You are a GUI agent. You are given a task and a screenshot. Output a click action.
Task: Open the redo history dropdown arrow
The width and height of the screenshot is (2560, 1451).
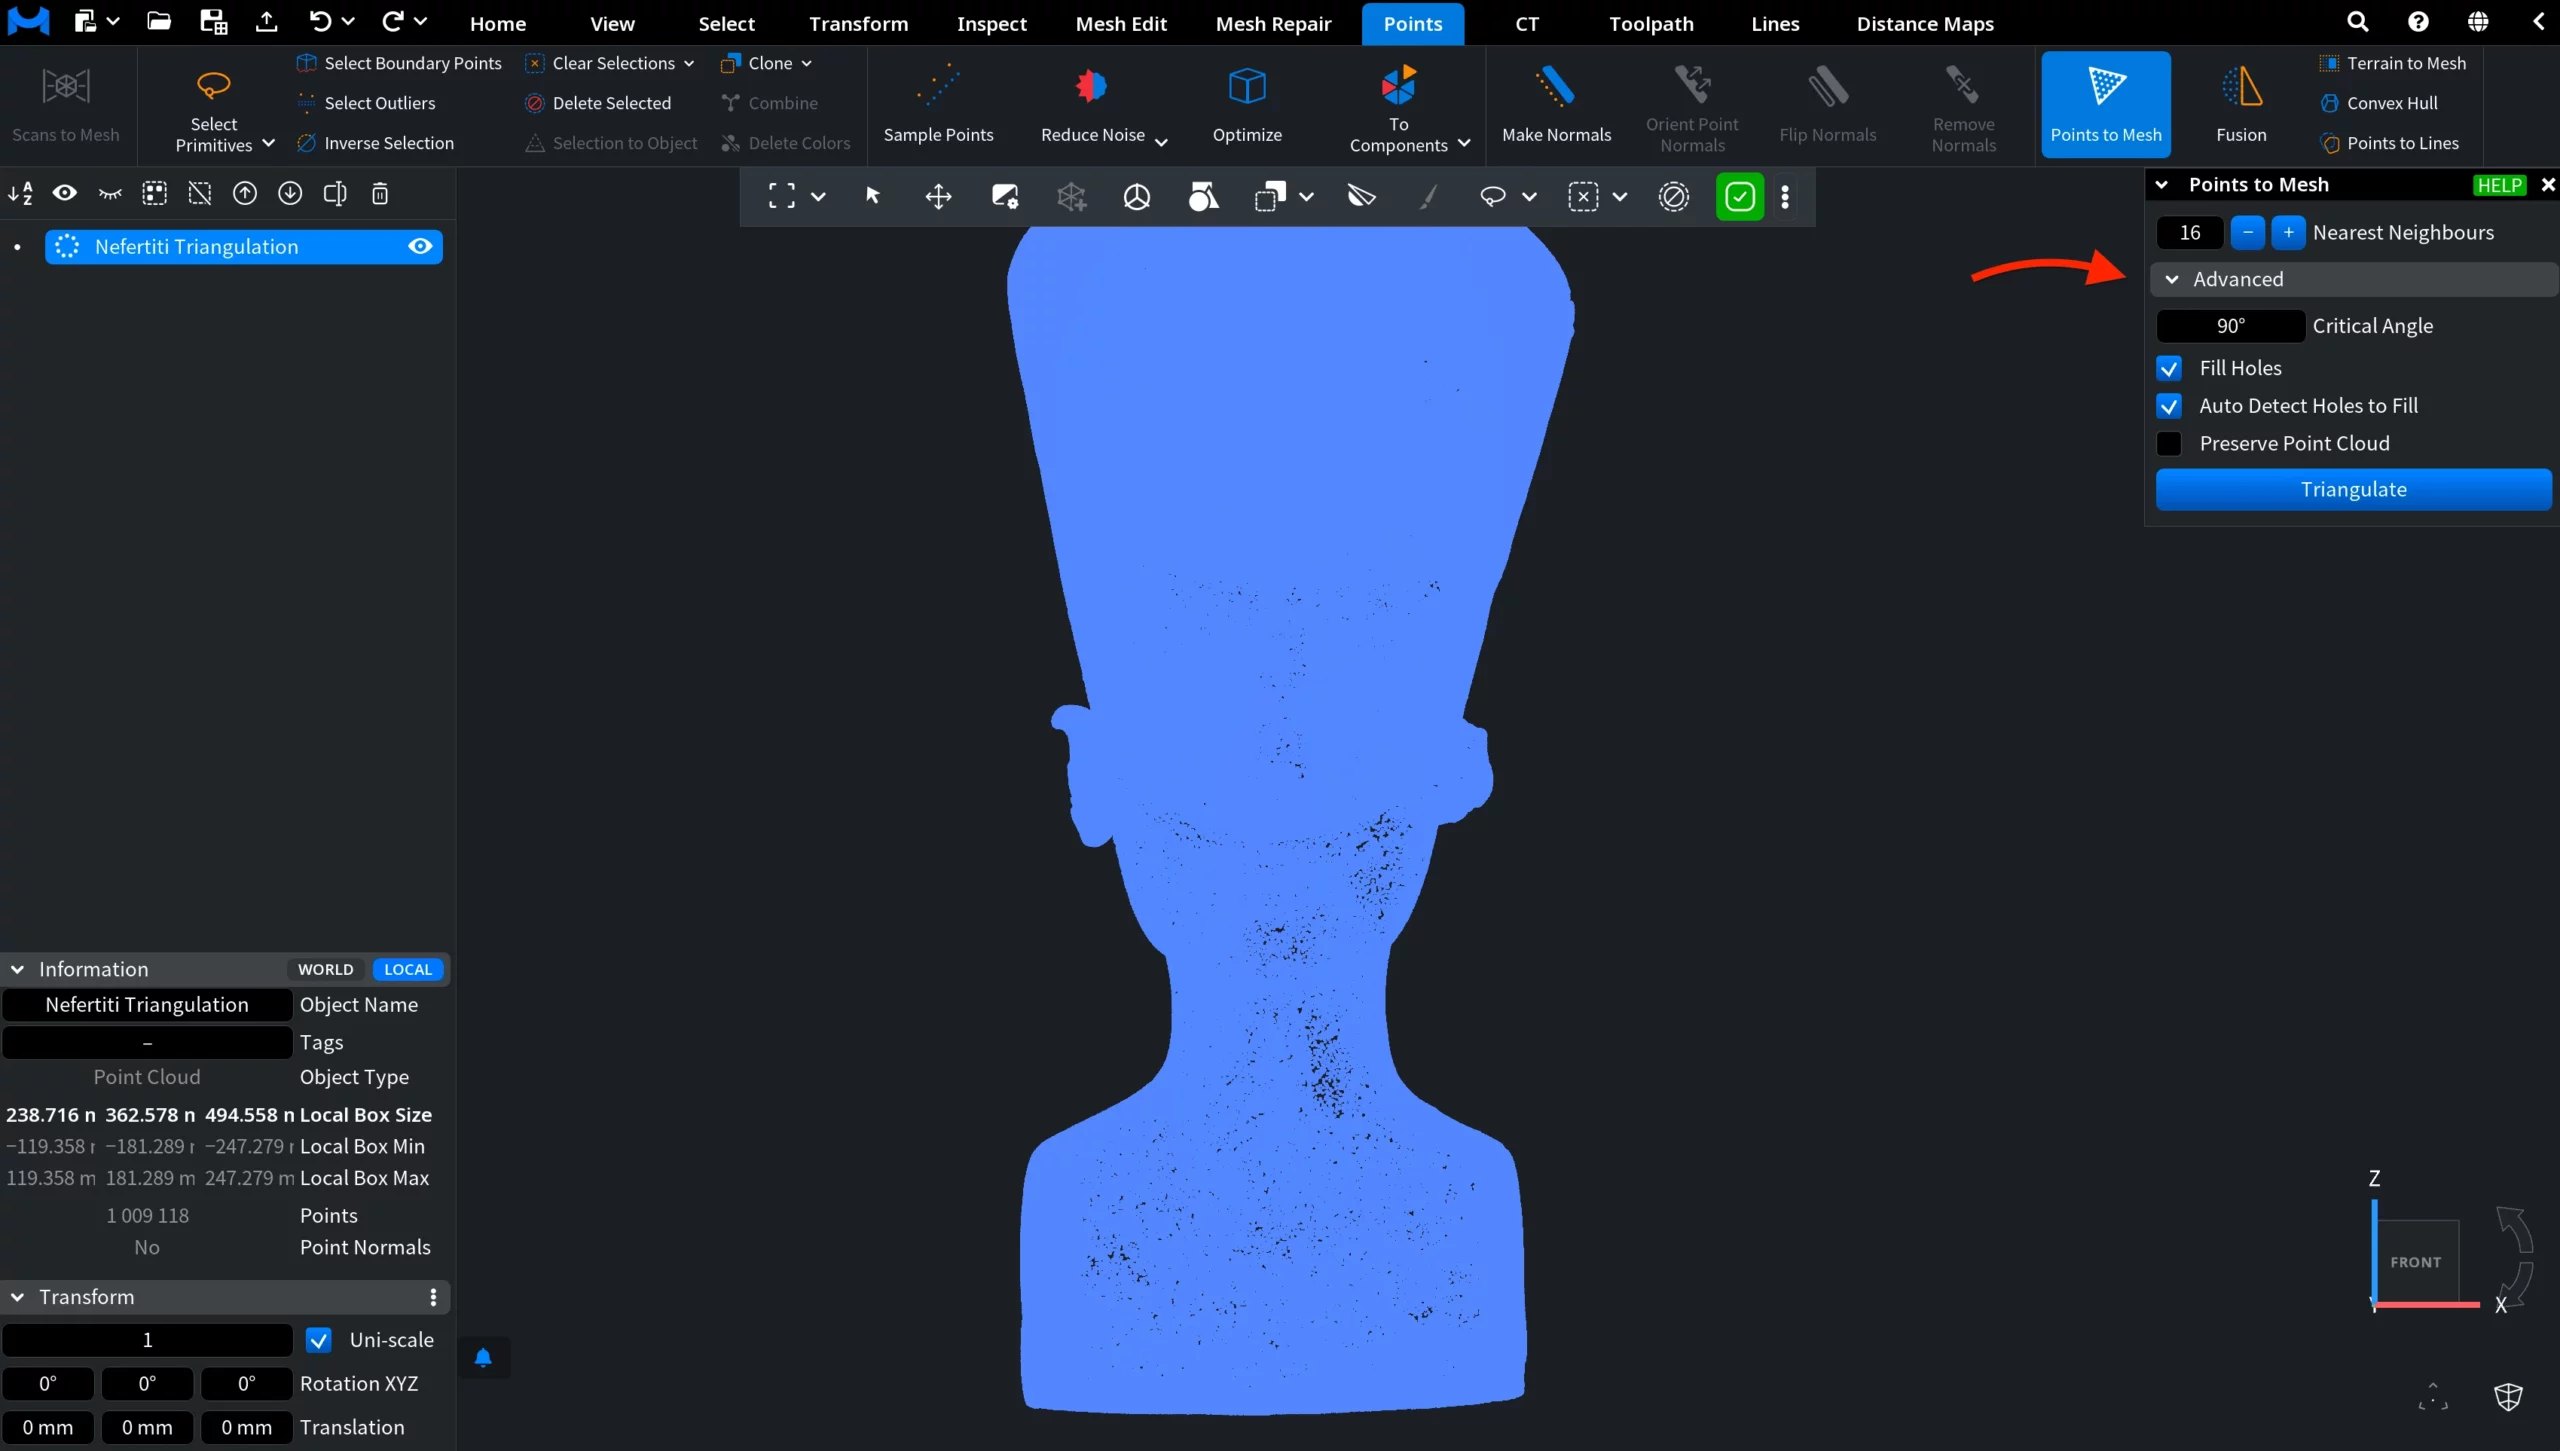[421, 21]
